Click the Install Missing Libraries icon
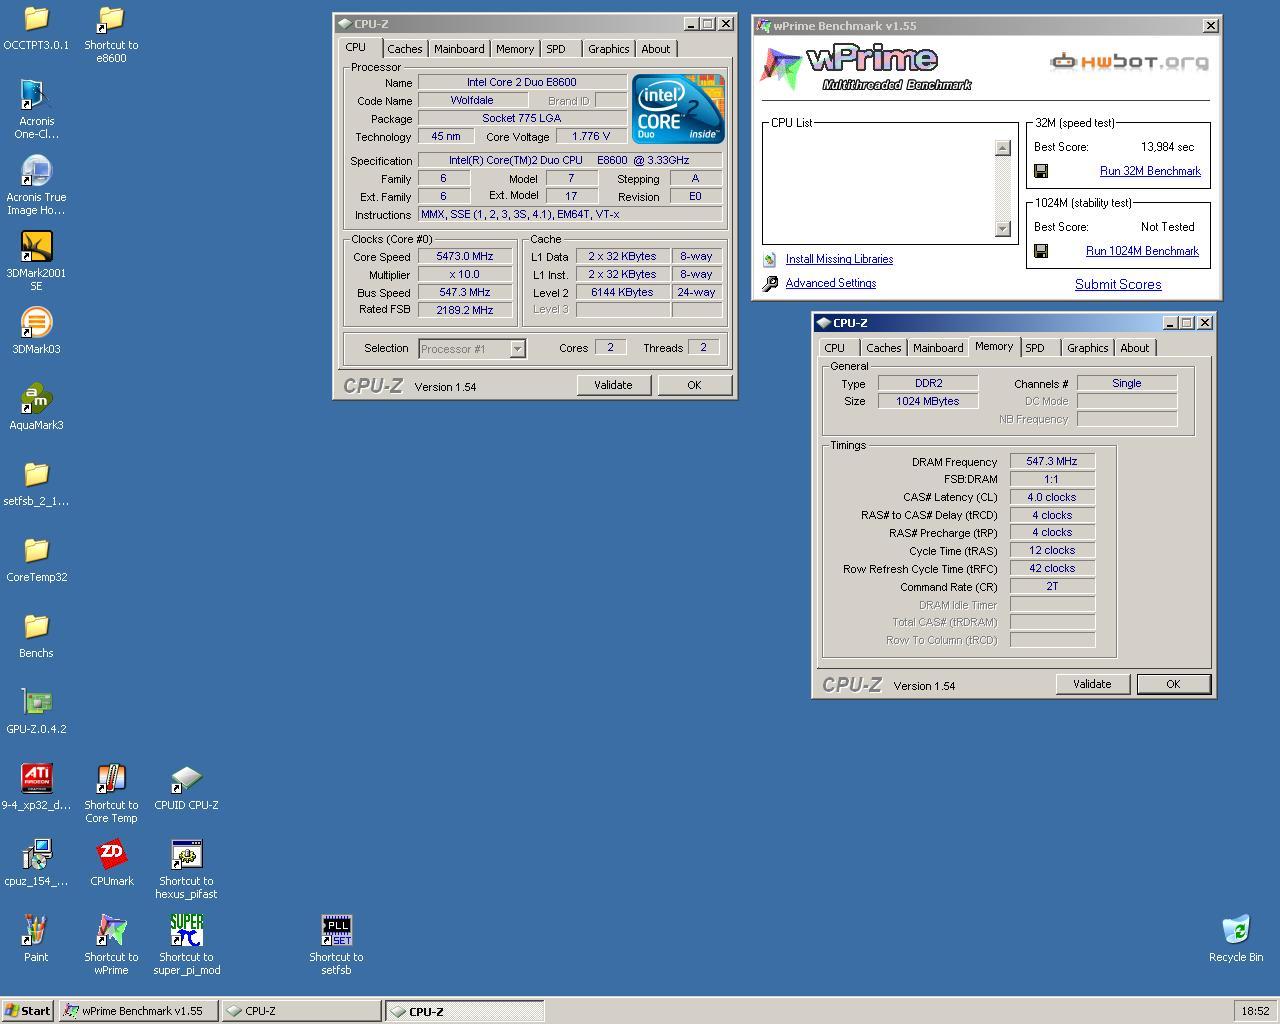The height and width of the screenshot is (1024, 1280). click(x=770, y=260)
